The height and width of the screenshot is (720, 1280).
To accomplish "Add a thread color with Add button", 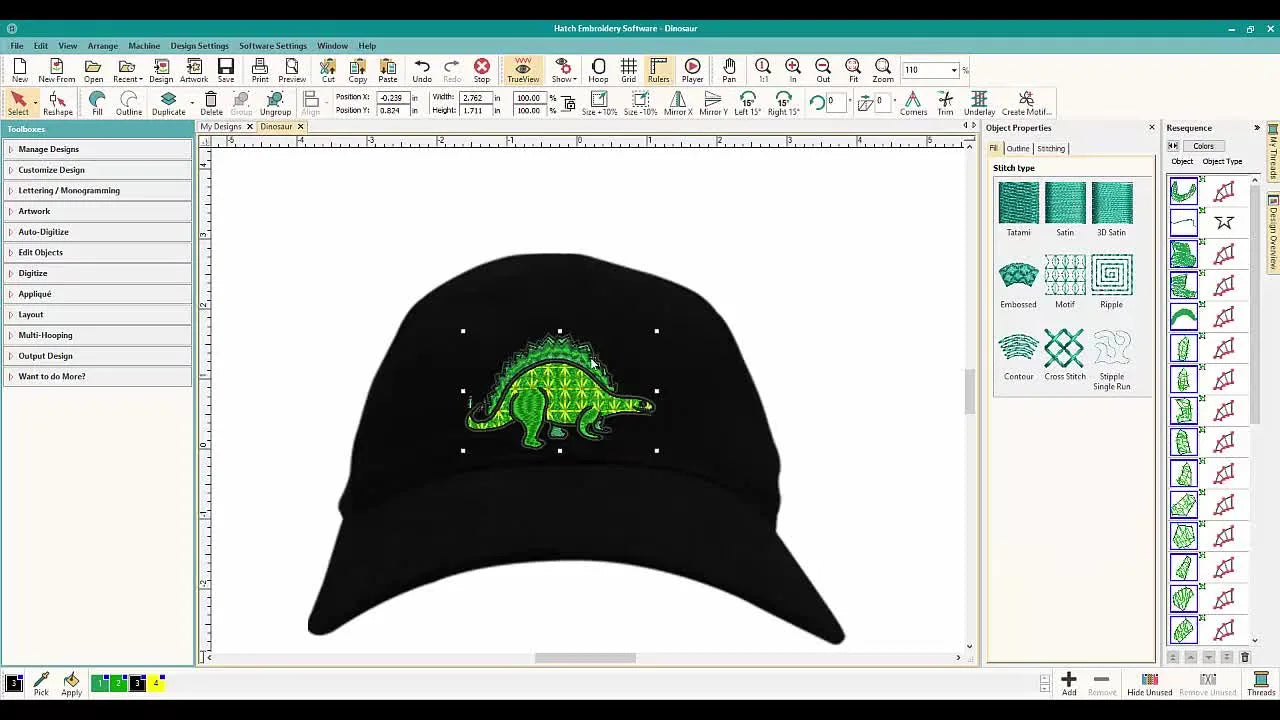I will pos(1069,684).
